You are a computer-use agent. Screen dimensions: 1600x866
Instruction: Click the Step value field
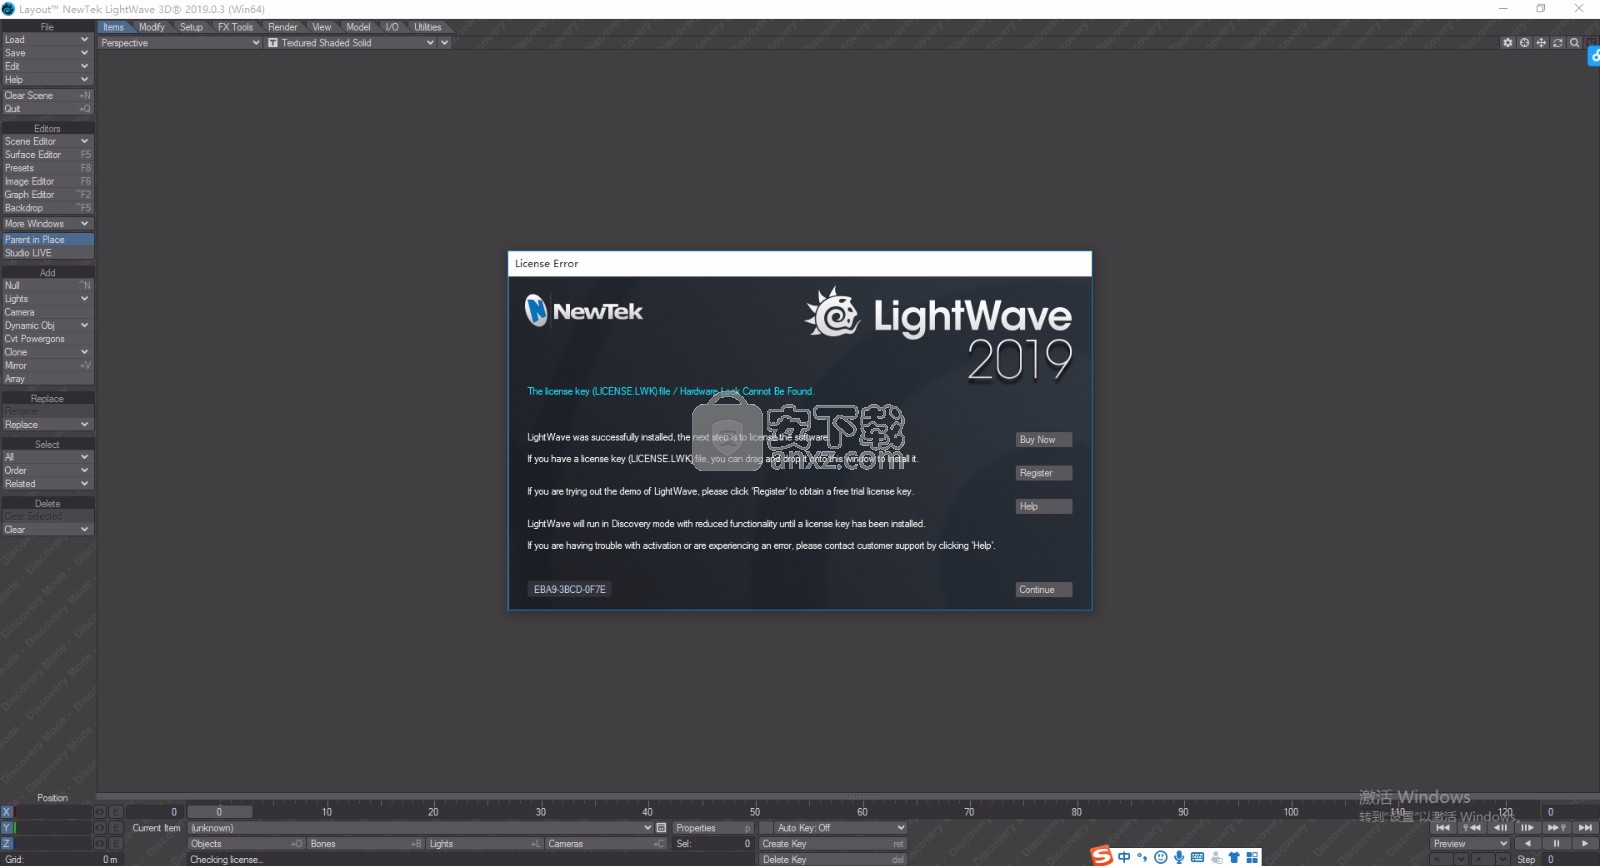pyautogui.click(x=1570, y=860)
